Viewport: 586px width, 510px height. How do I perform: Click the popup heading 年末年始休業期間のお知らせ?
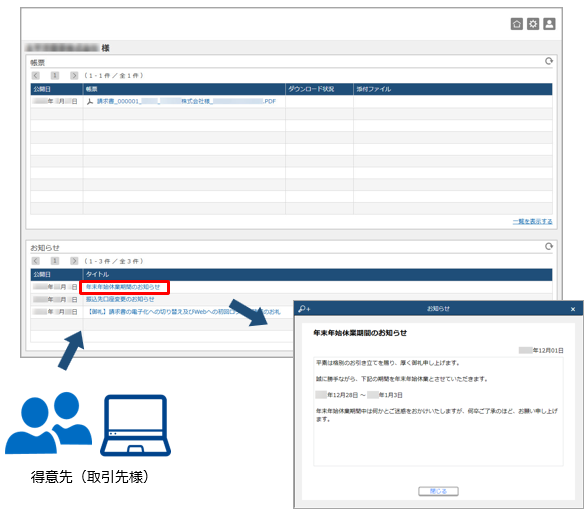click(x=360, y=333)
